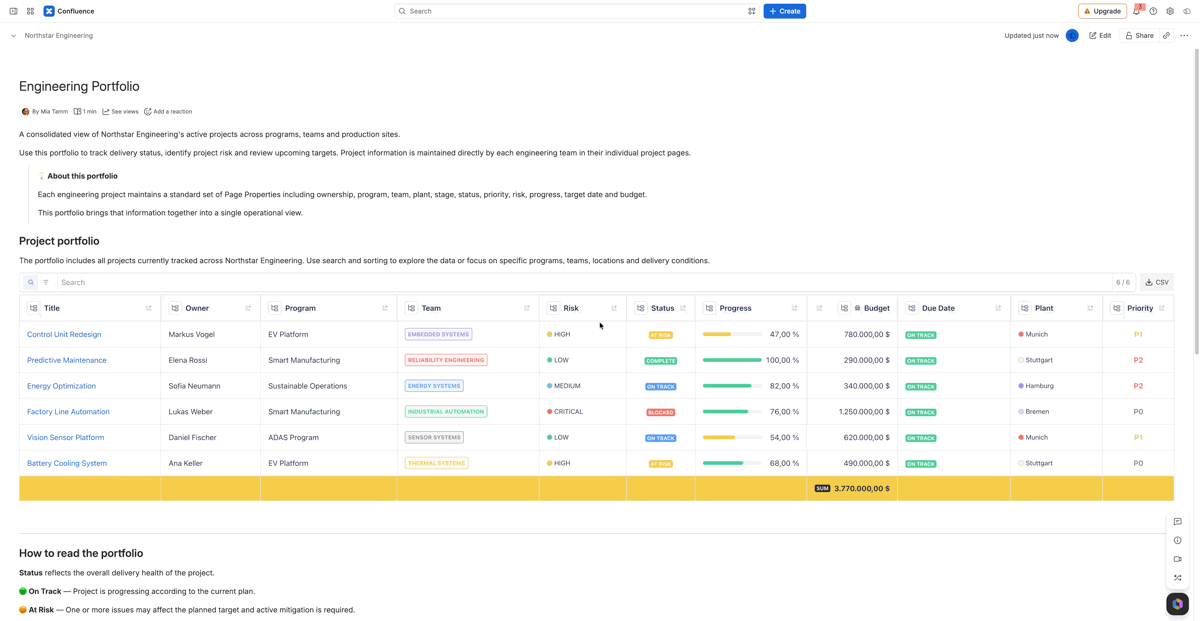Open user avatar next to Updated just now
Viewport: 1200px width, 621px height.
1072,36
